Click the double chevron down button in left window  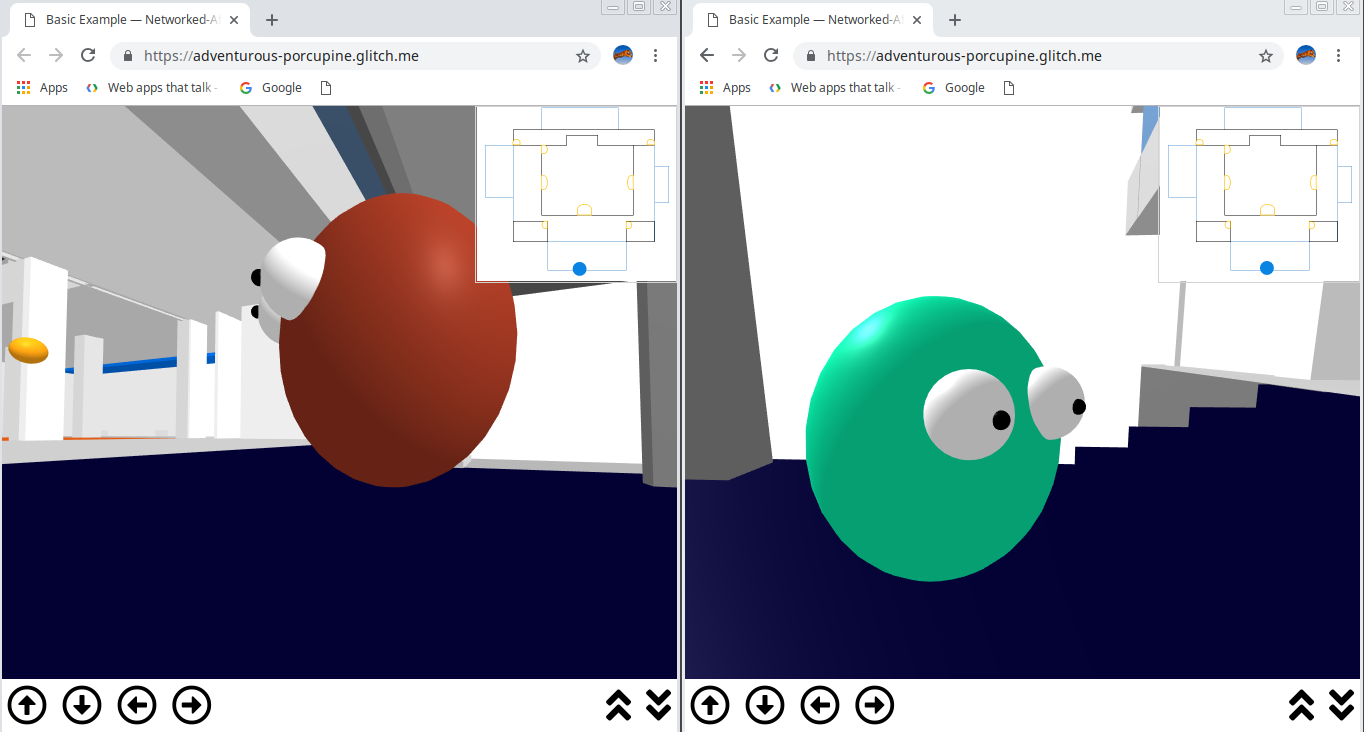pos(658,706)
